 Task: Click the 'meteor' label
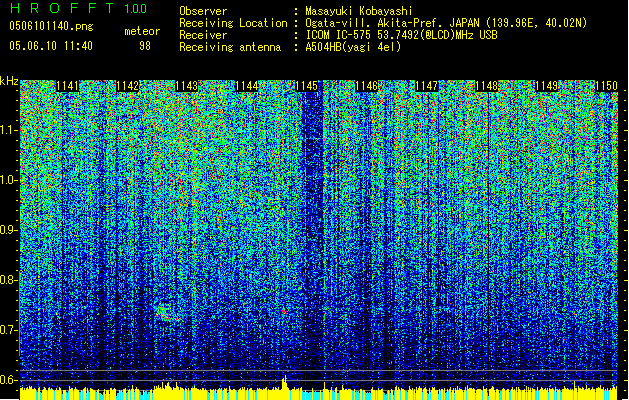point(142,31)
